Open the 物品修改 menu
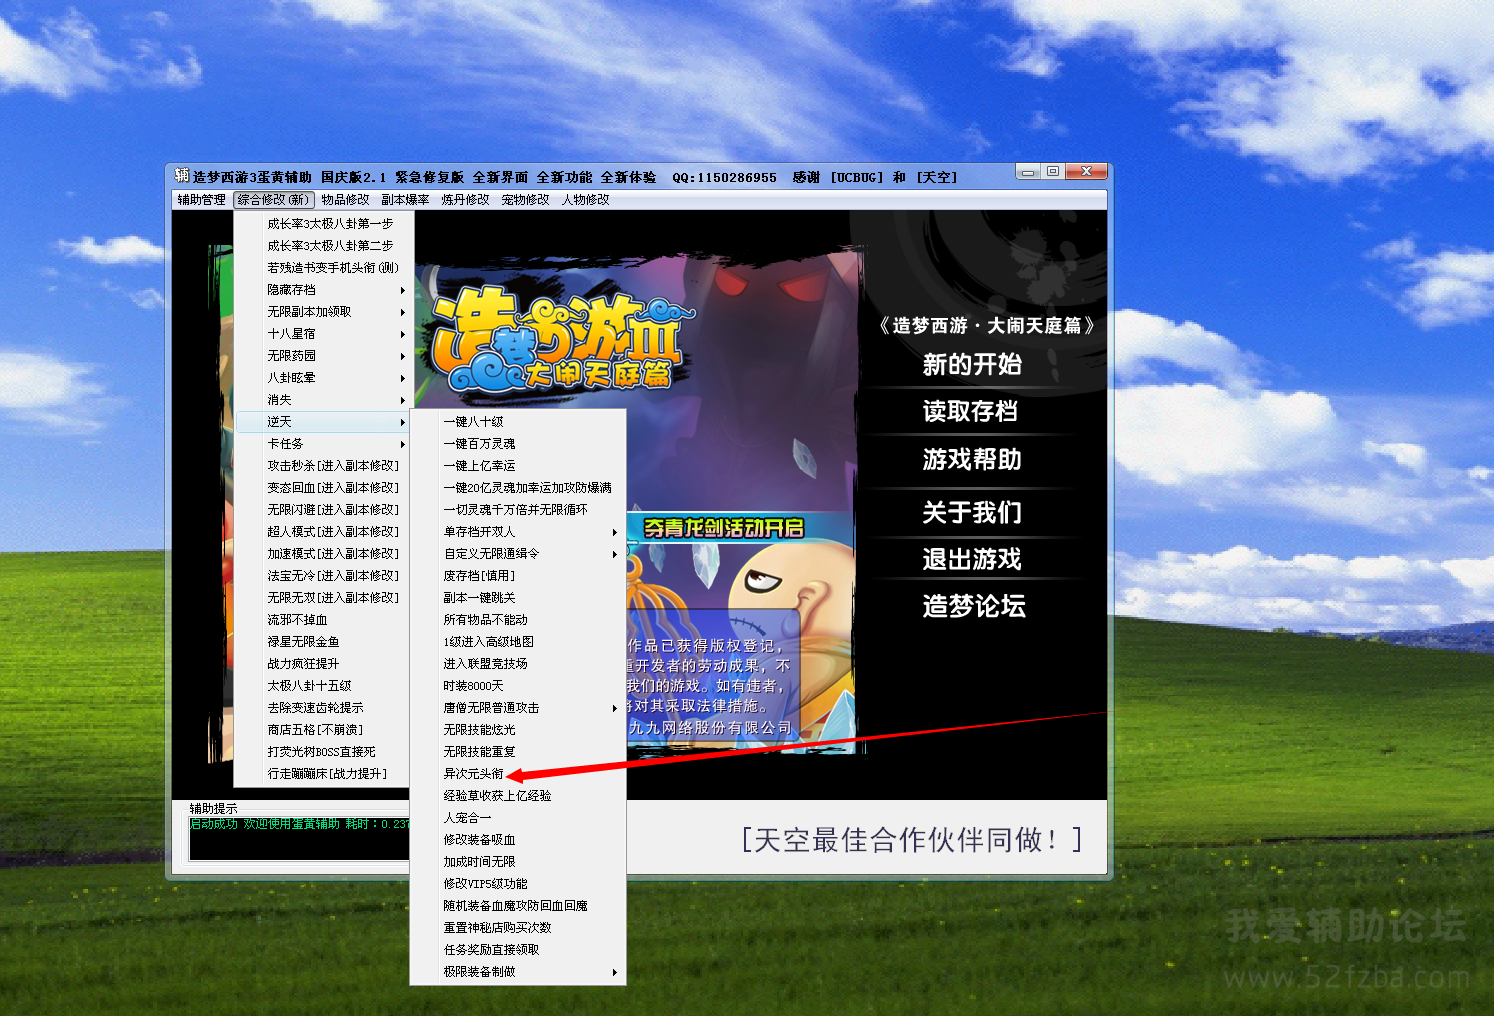 click(x=346, y=200)
